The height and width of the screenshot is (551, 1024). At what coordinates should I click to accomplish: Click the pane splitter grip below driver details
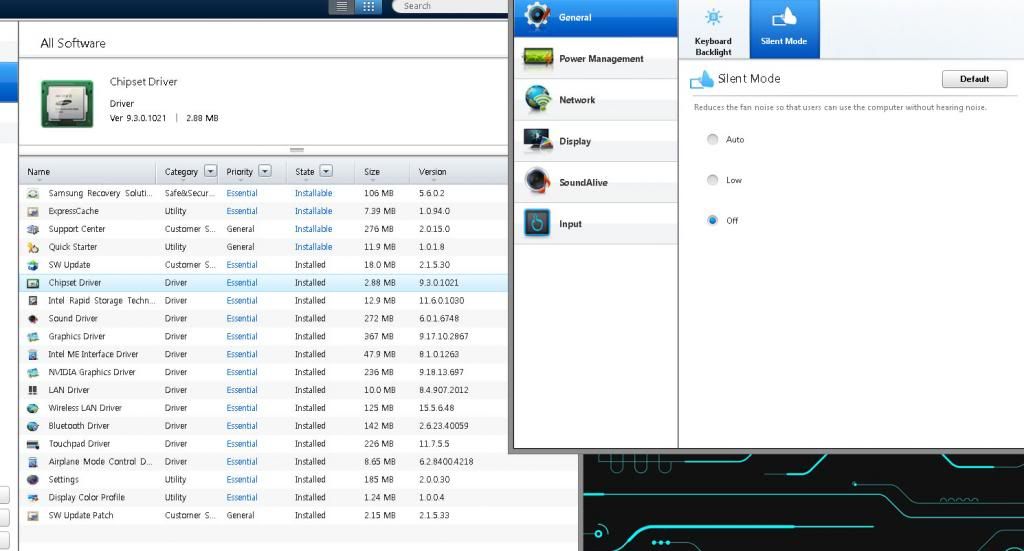[296, 150]
